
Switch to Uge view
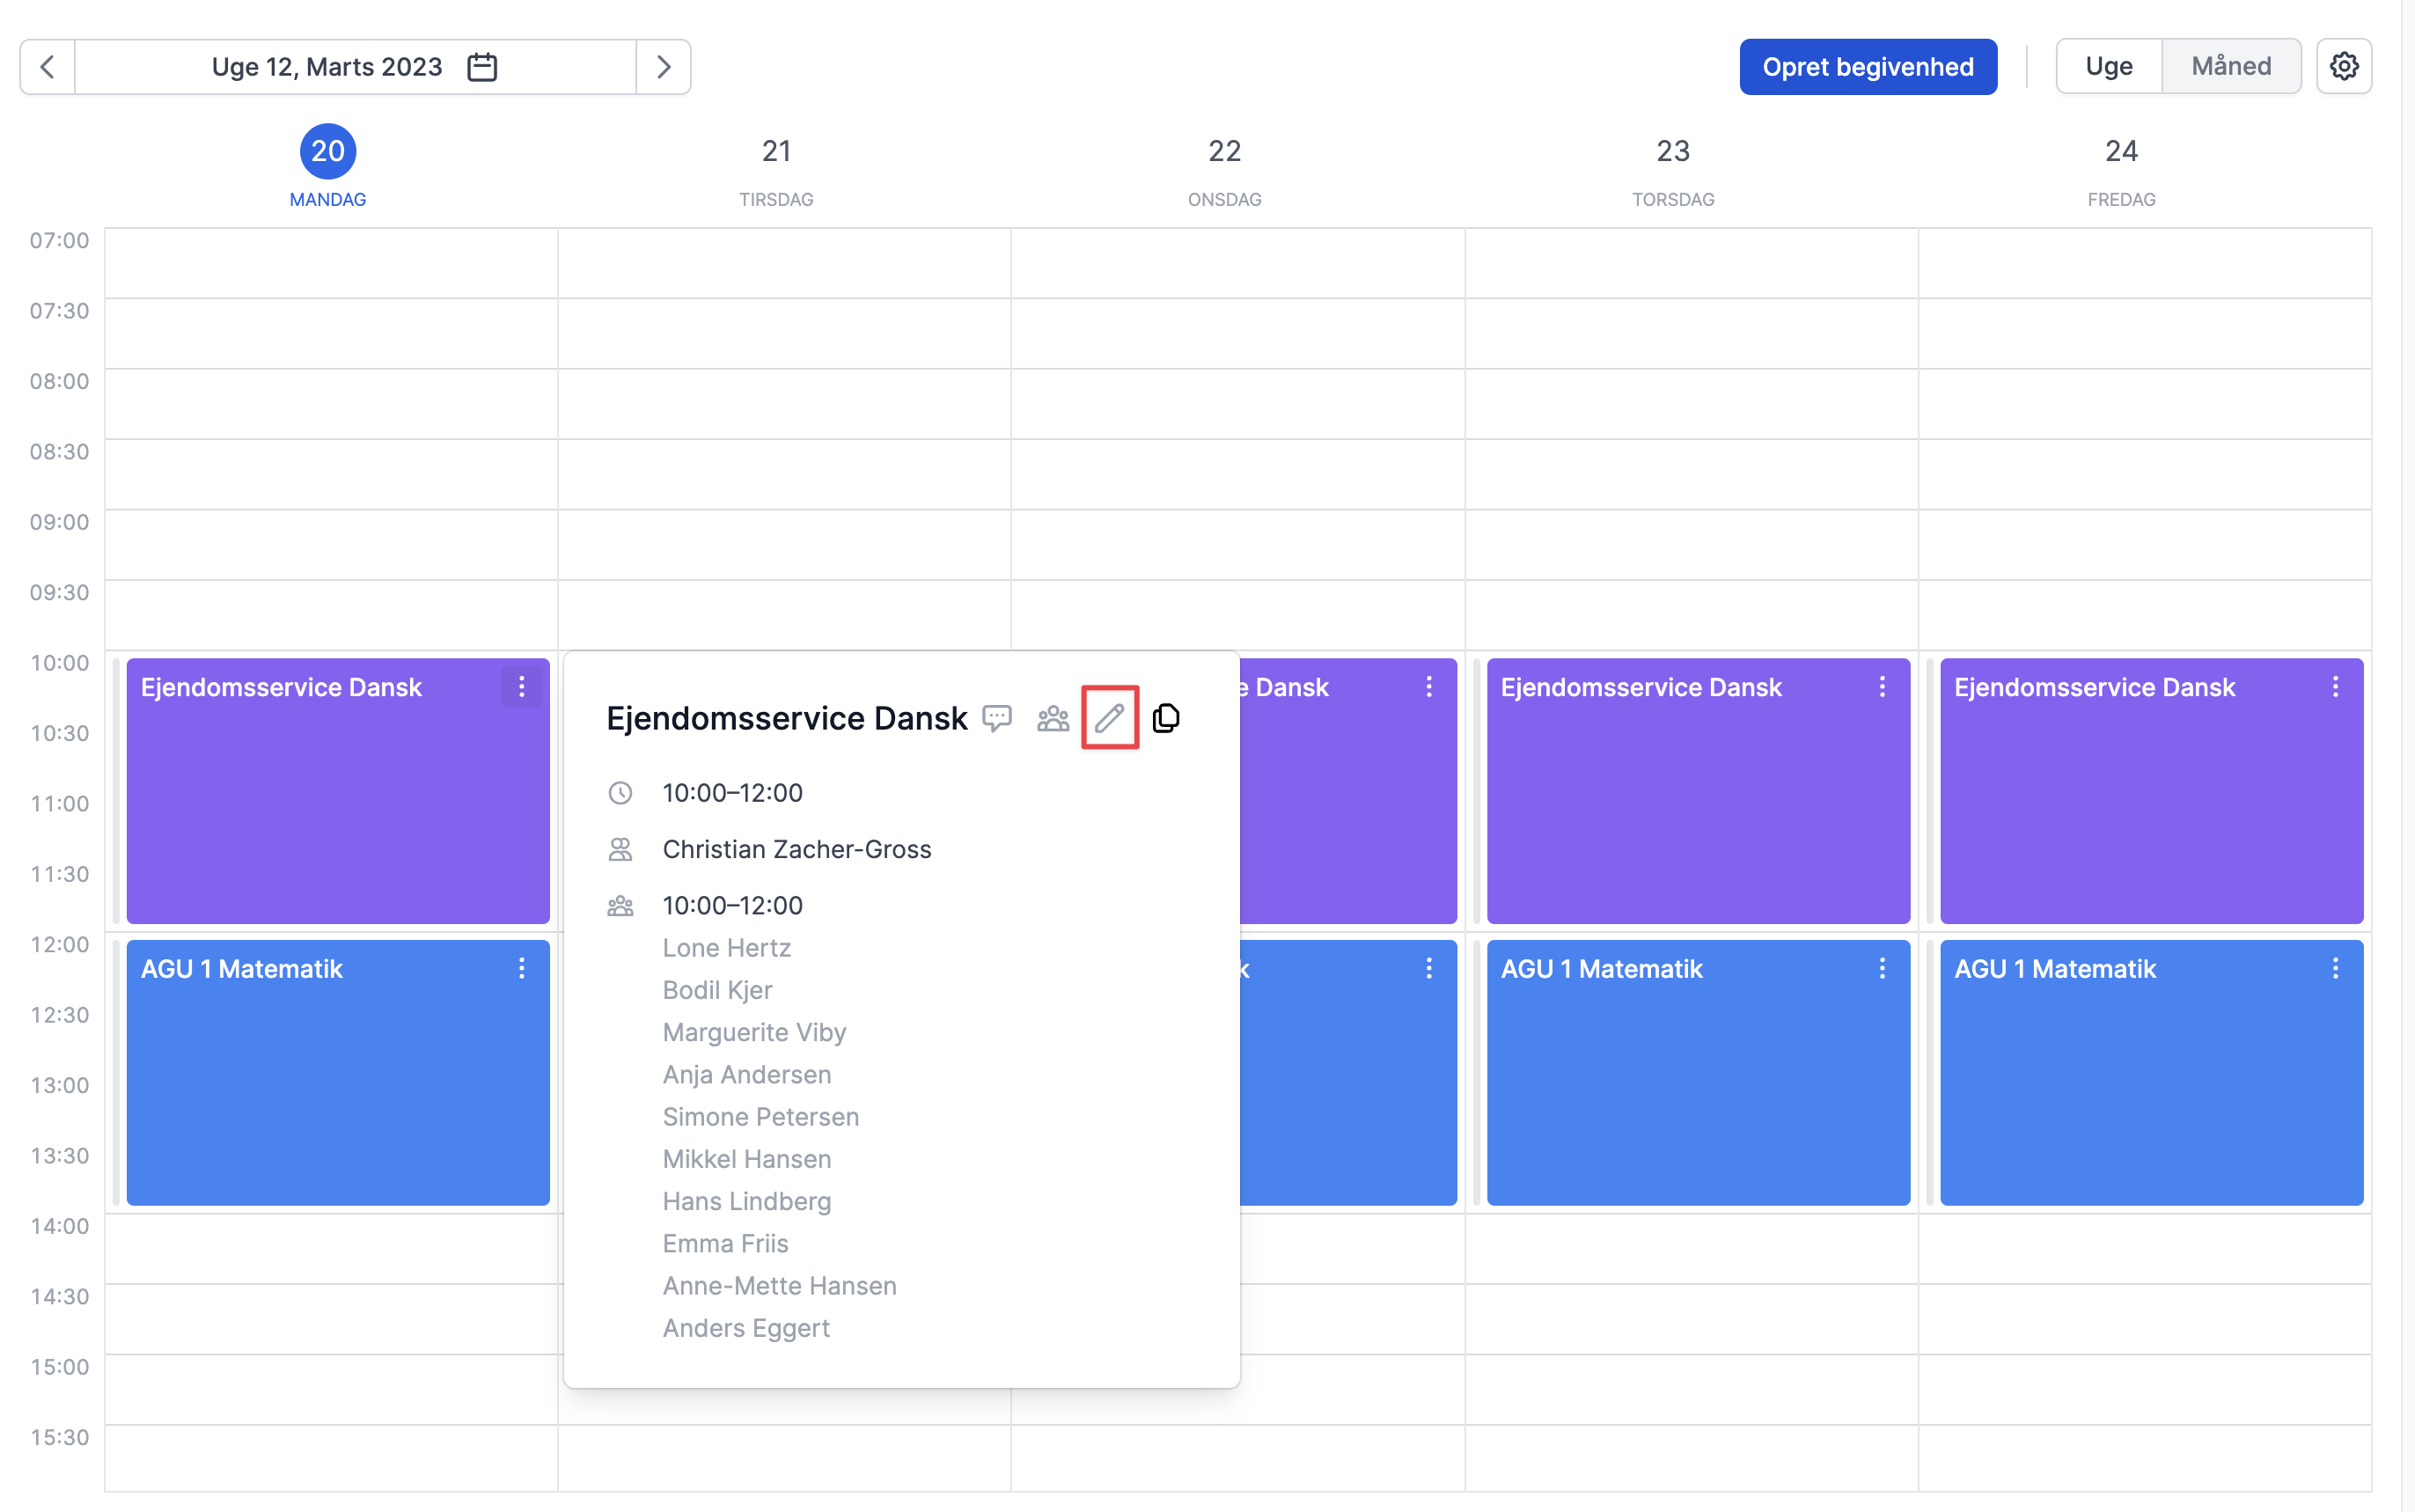2109,67
